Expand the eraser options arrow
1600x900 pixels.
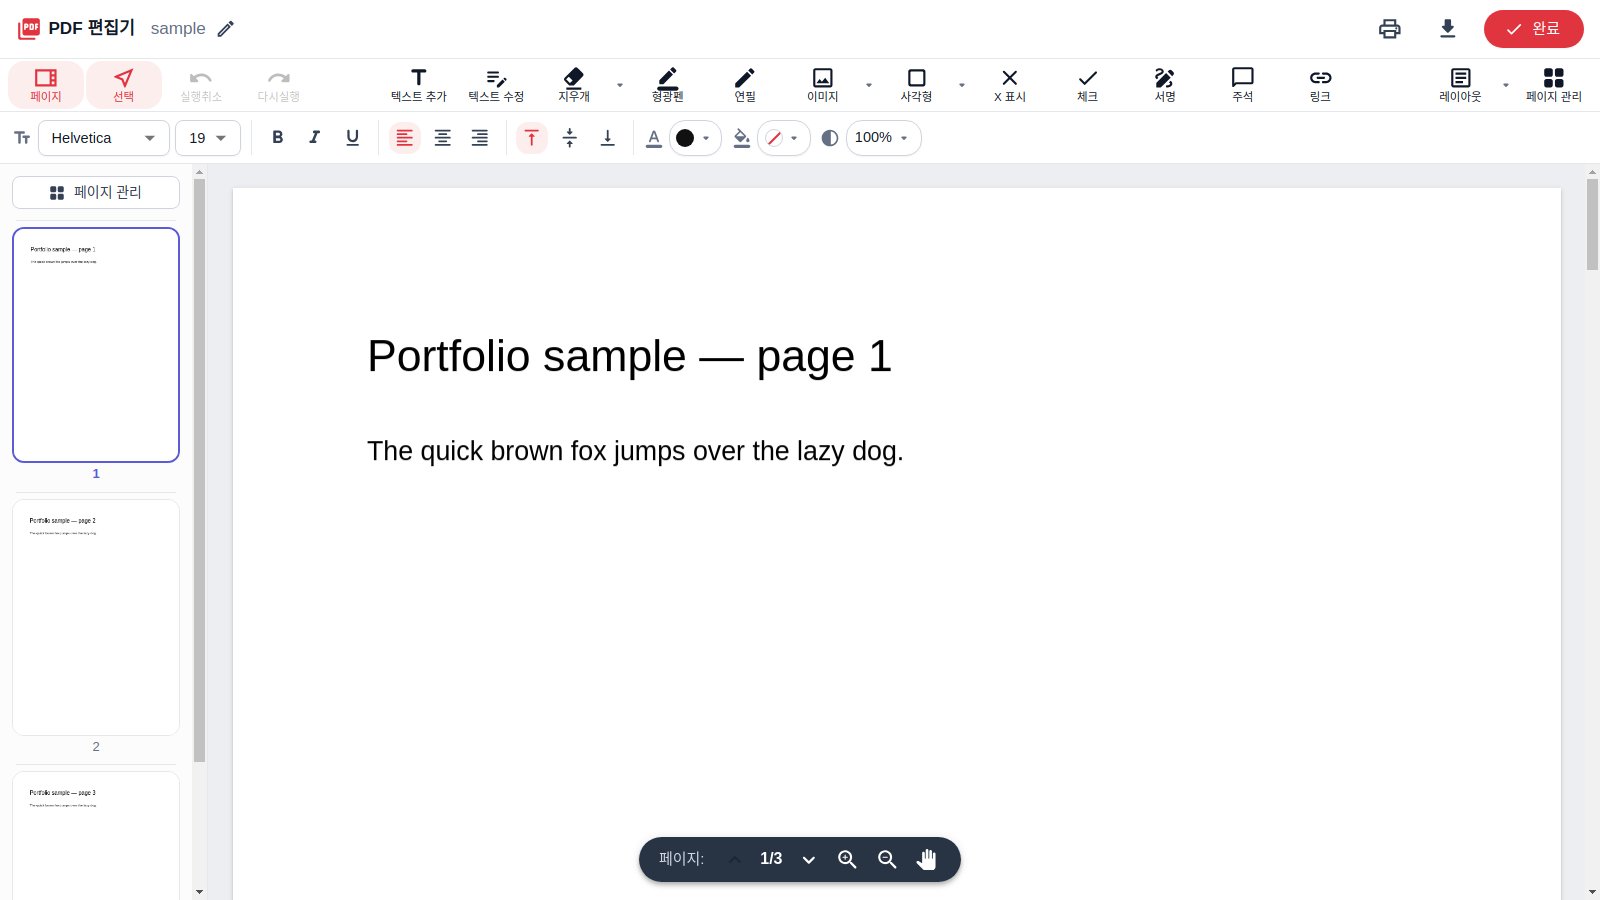coord(620,85)
